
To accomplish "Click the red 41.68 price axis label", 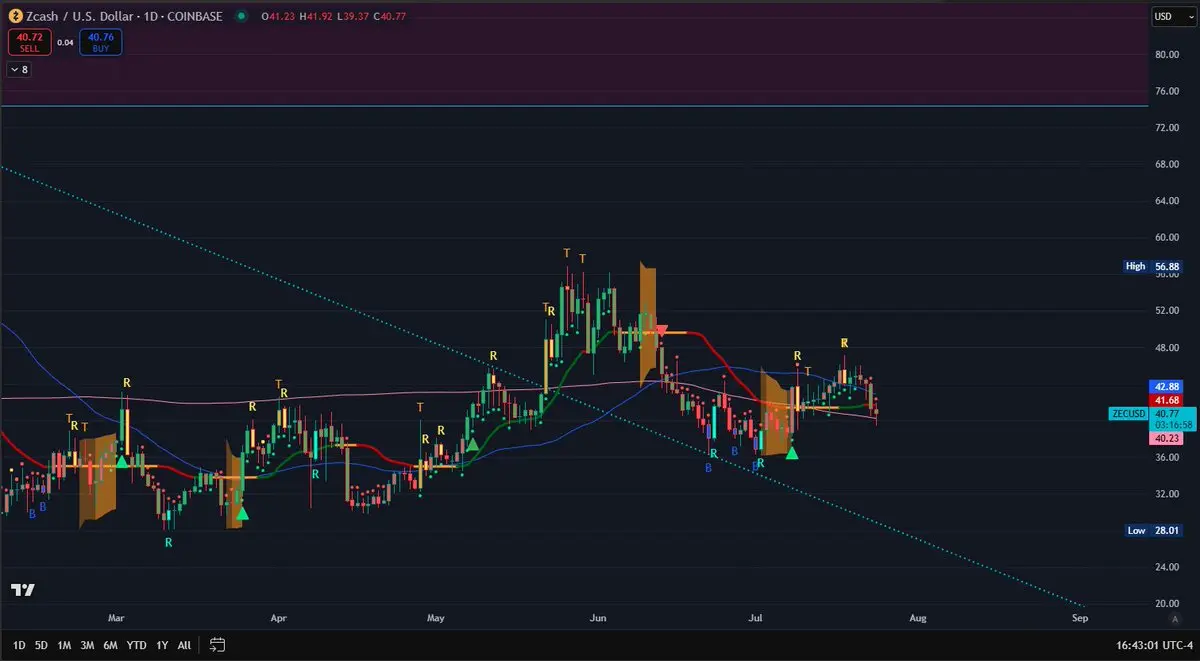I will point(1167,400).
